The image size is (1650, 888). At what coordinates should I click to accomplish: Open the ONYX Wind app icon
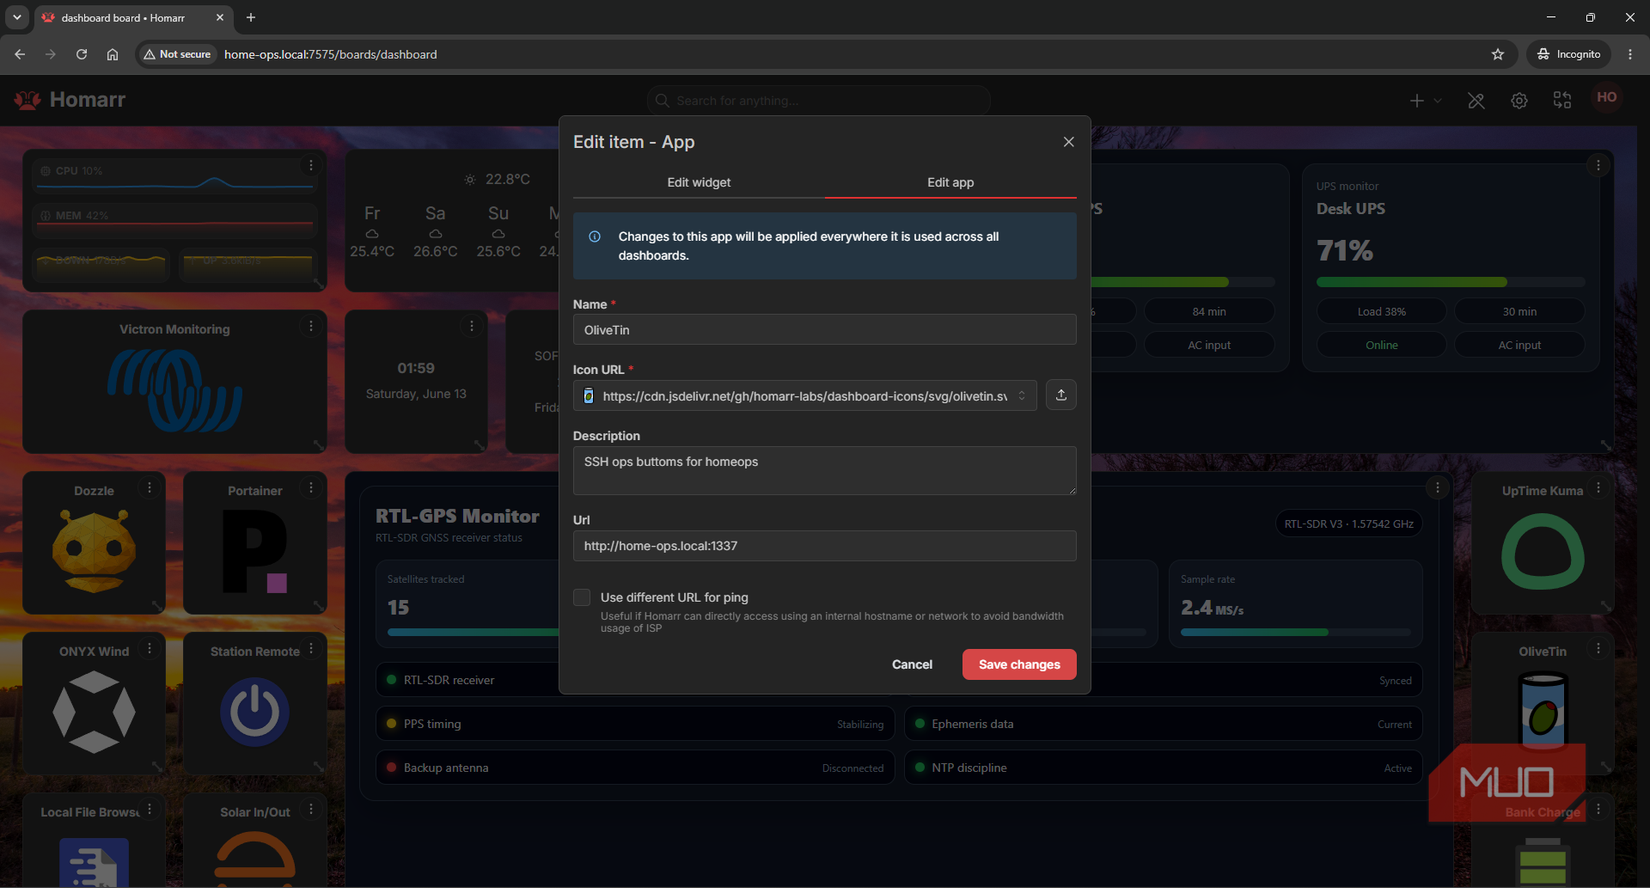(94, 712)
